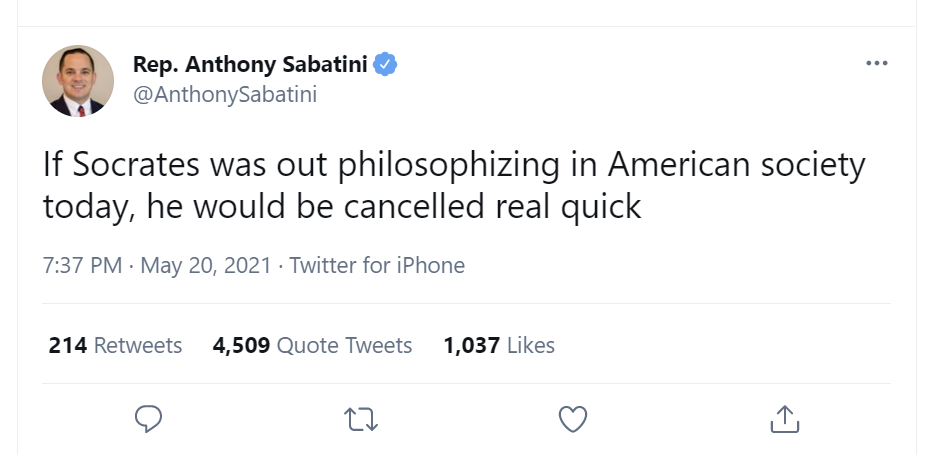Show the 4,509 Quote Tweets

pos(312,346)
